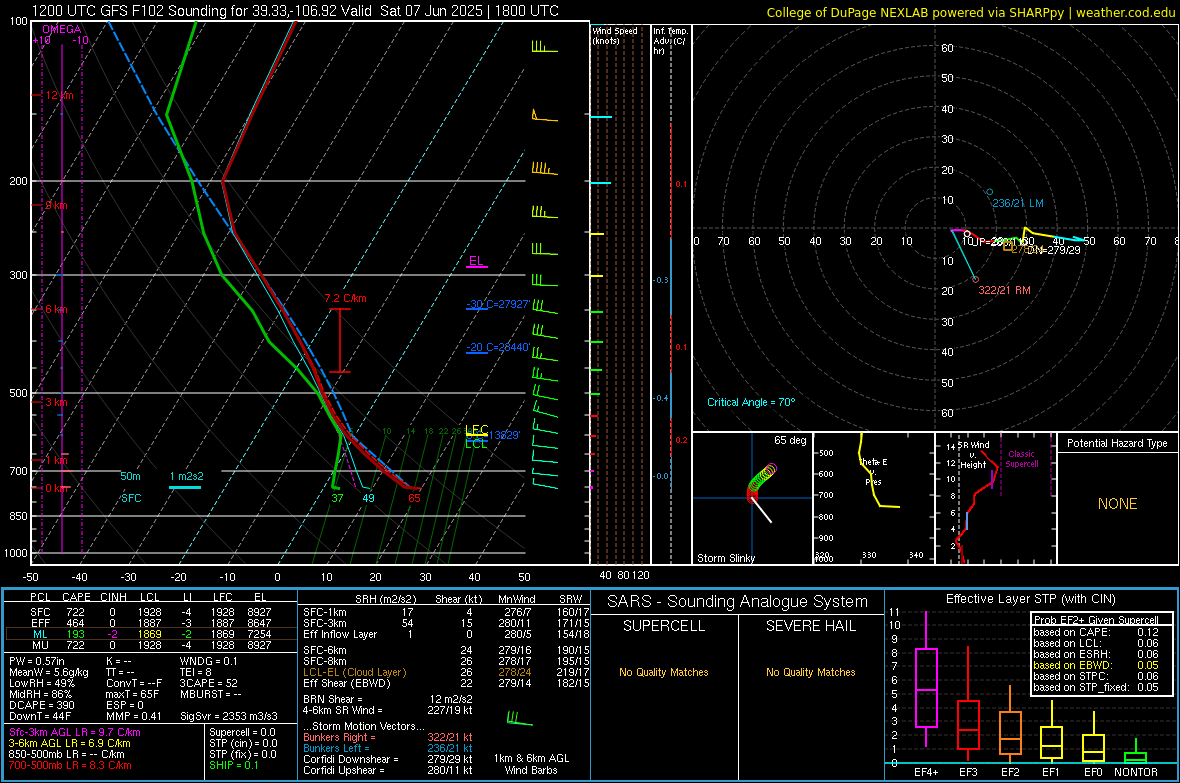Click the red EF3 box plot
The image size is (1180, 783).
click(x=968, y=724)
